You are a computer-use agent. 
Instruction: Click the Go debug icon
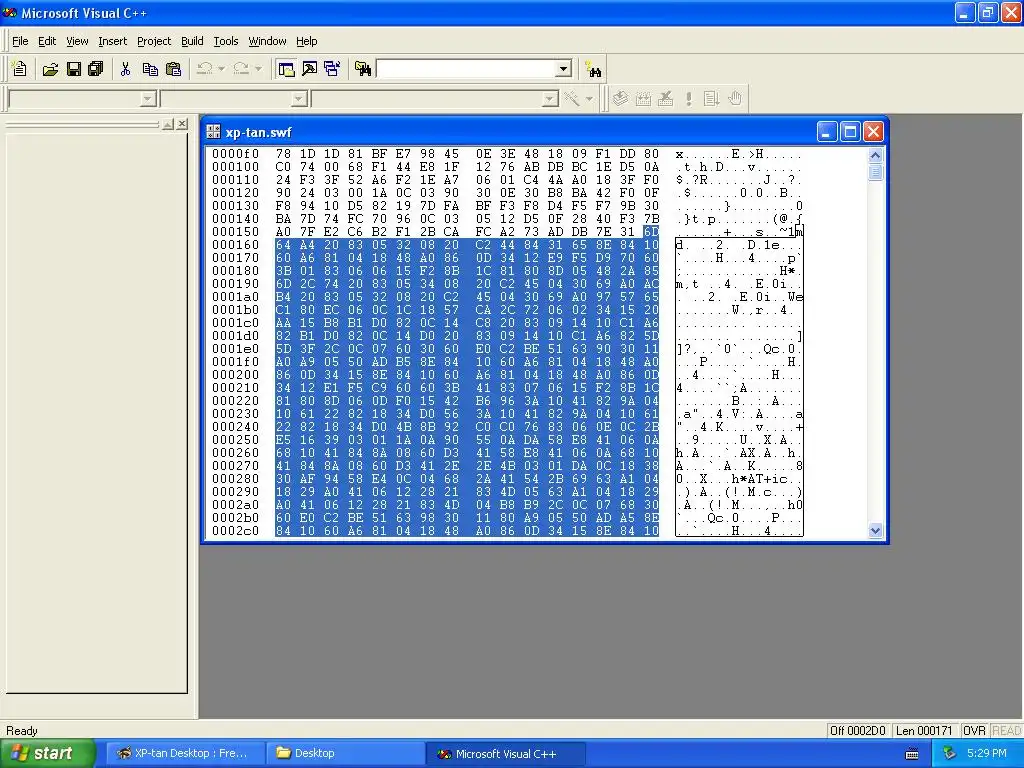[711, 99]
